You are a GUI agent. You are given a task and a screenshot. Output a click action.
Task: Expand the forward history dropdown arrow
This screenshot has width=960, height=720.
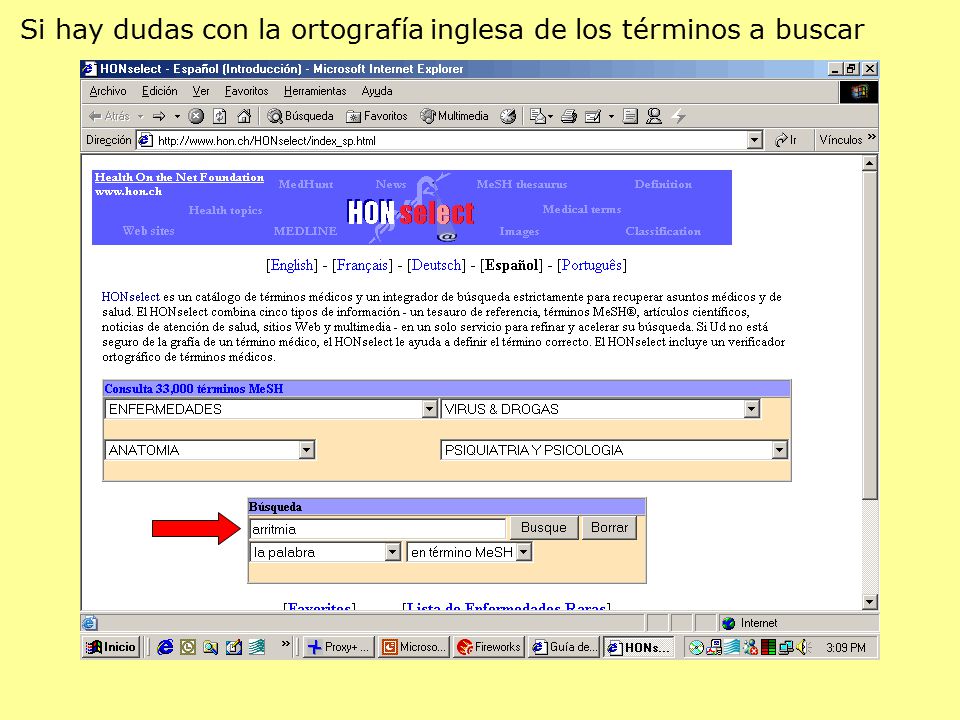click(177, 116)
